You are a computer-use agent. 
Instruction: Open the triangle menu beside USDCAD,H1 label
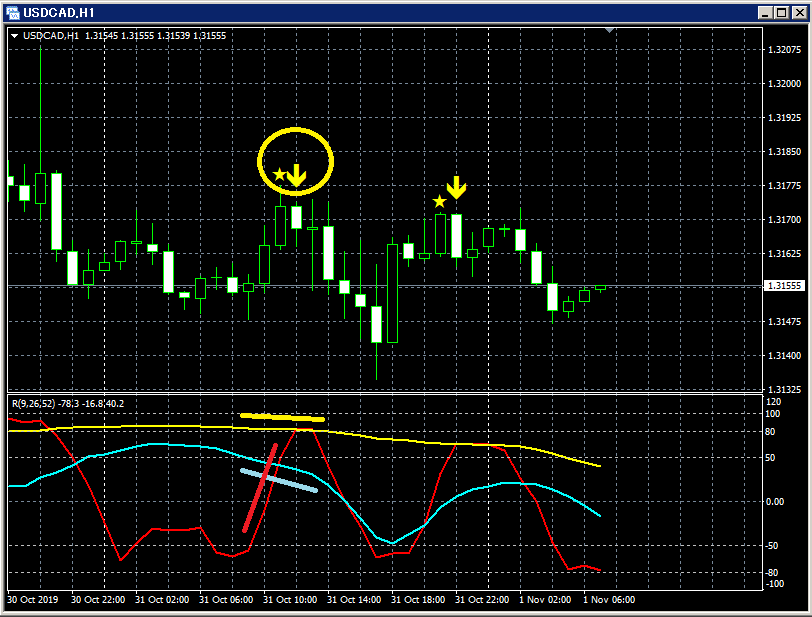pos(14,36)
